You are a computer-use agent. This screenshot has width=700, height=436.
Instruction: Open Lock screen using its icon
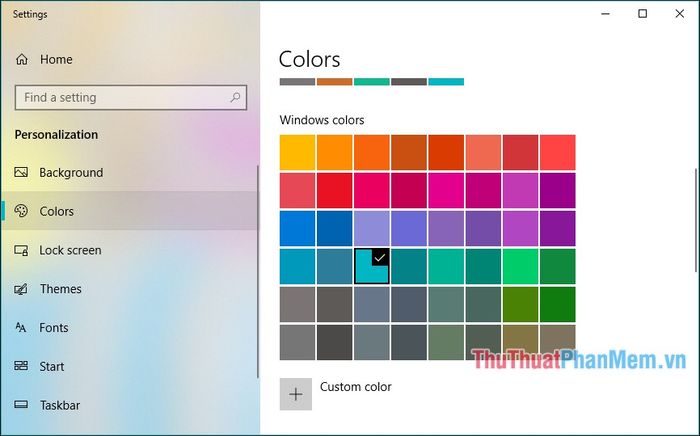tap(21, 250)
